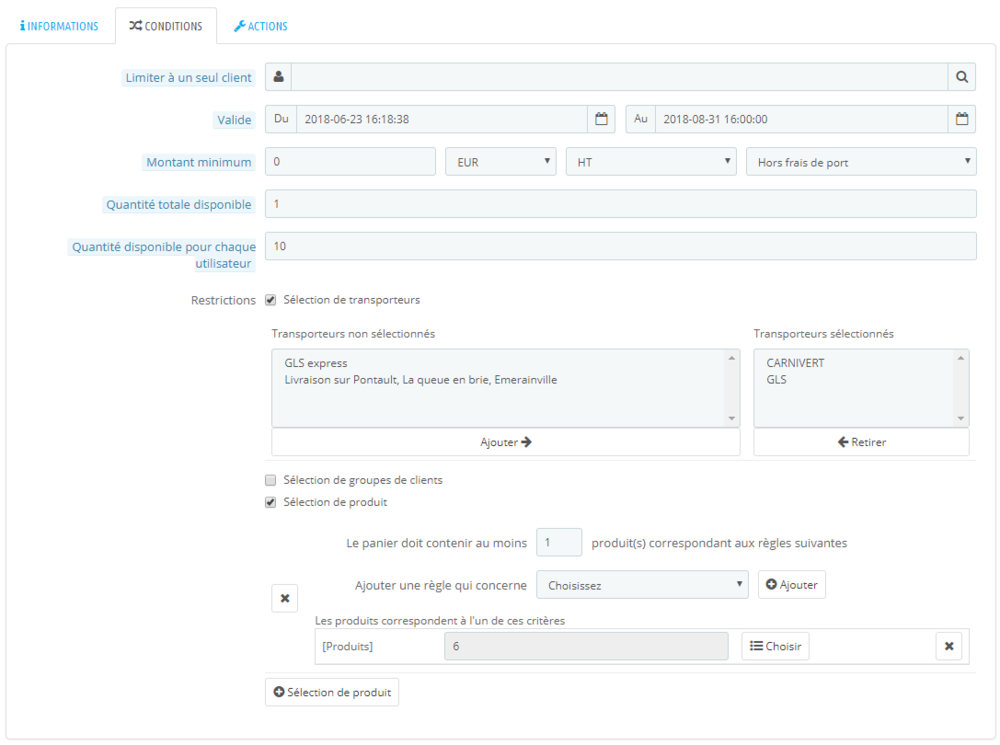Image resolution: width=1000 pixels, height=745 pixels.
Task: Open the EUR currency dropdown
Action: point(501,162)
